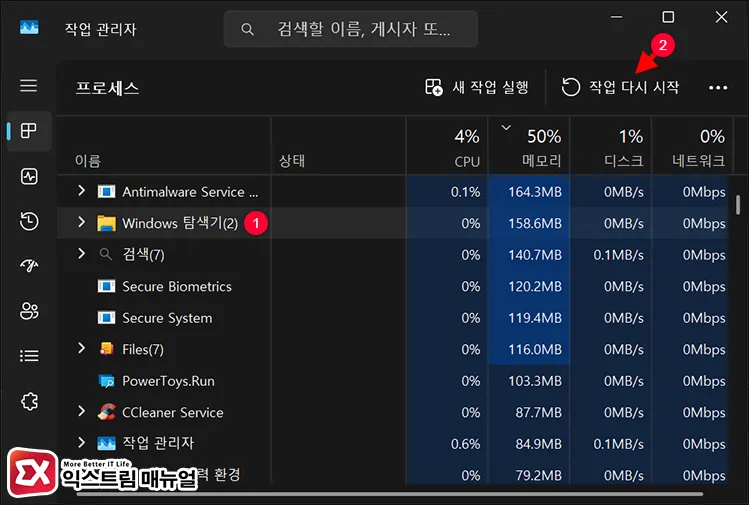
Task: Click the 116.0MB memory value
Action: (535, 350)
